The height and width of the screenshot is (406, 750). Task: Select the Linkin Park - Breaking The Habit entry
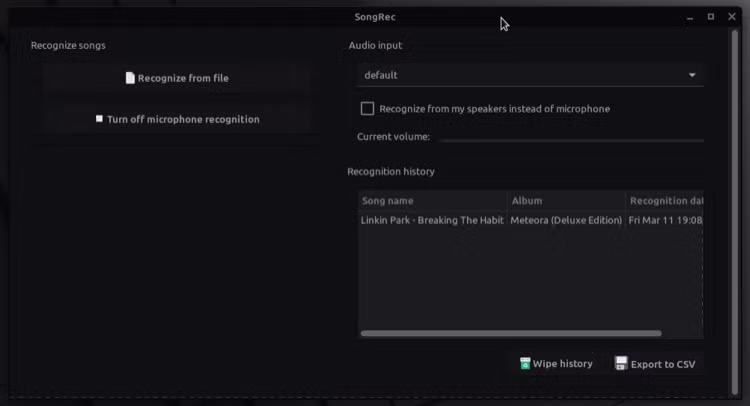[530, 220]
